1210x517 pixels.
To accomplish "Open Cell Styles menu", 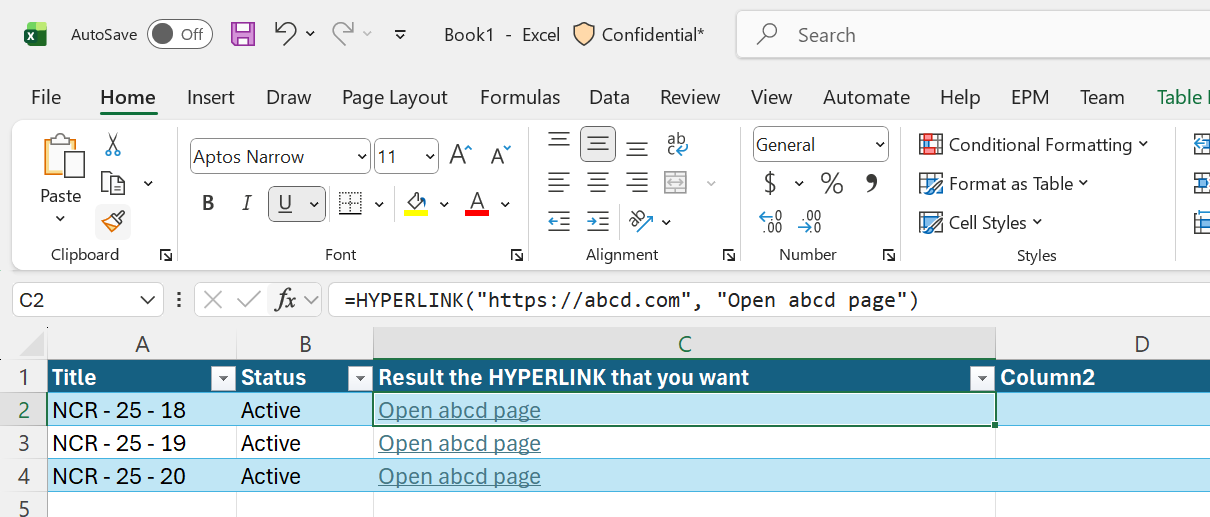I will click(980, 222).
